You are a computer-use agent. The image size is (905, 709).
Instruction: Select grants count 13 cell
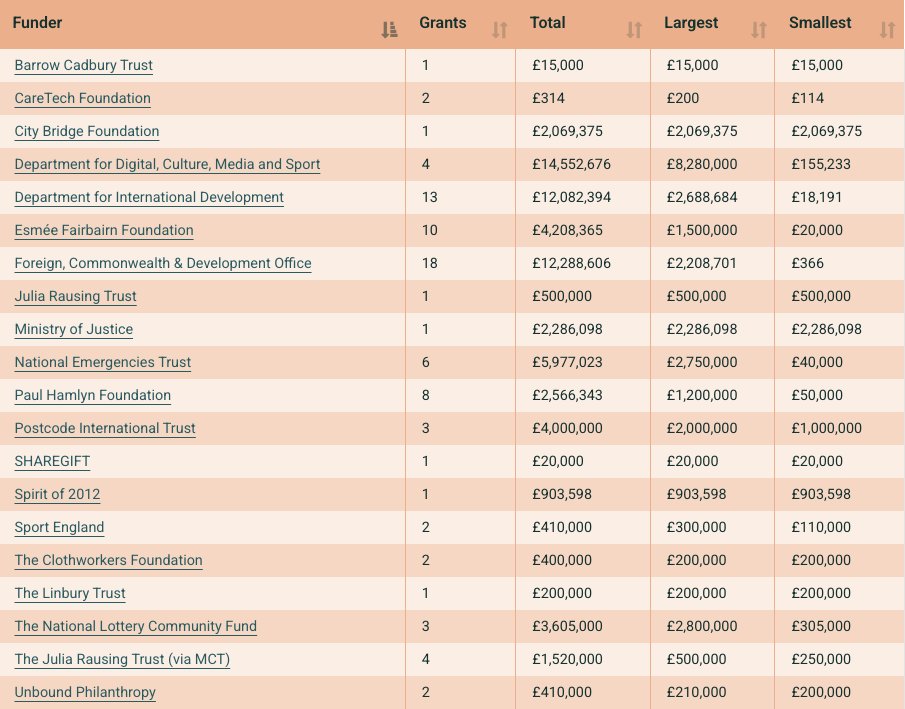(461, 197)
